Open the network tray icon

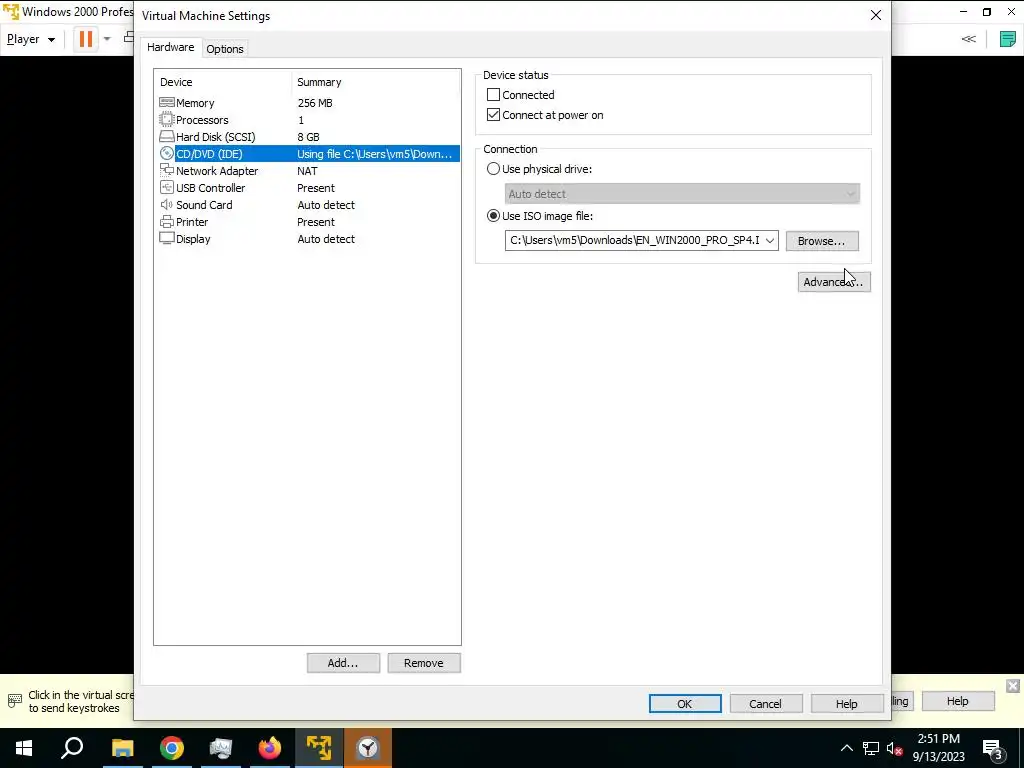[x=871, y=748]
